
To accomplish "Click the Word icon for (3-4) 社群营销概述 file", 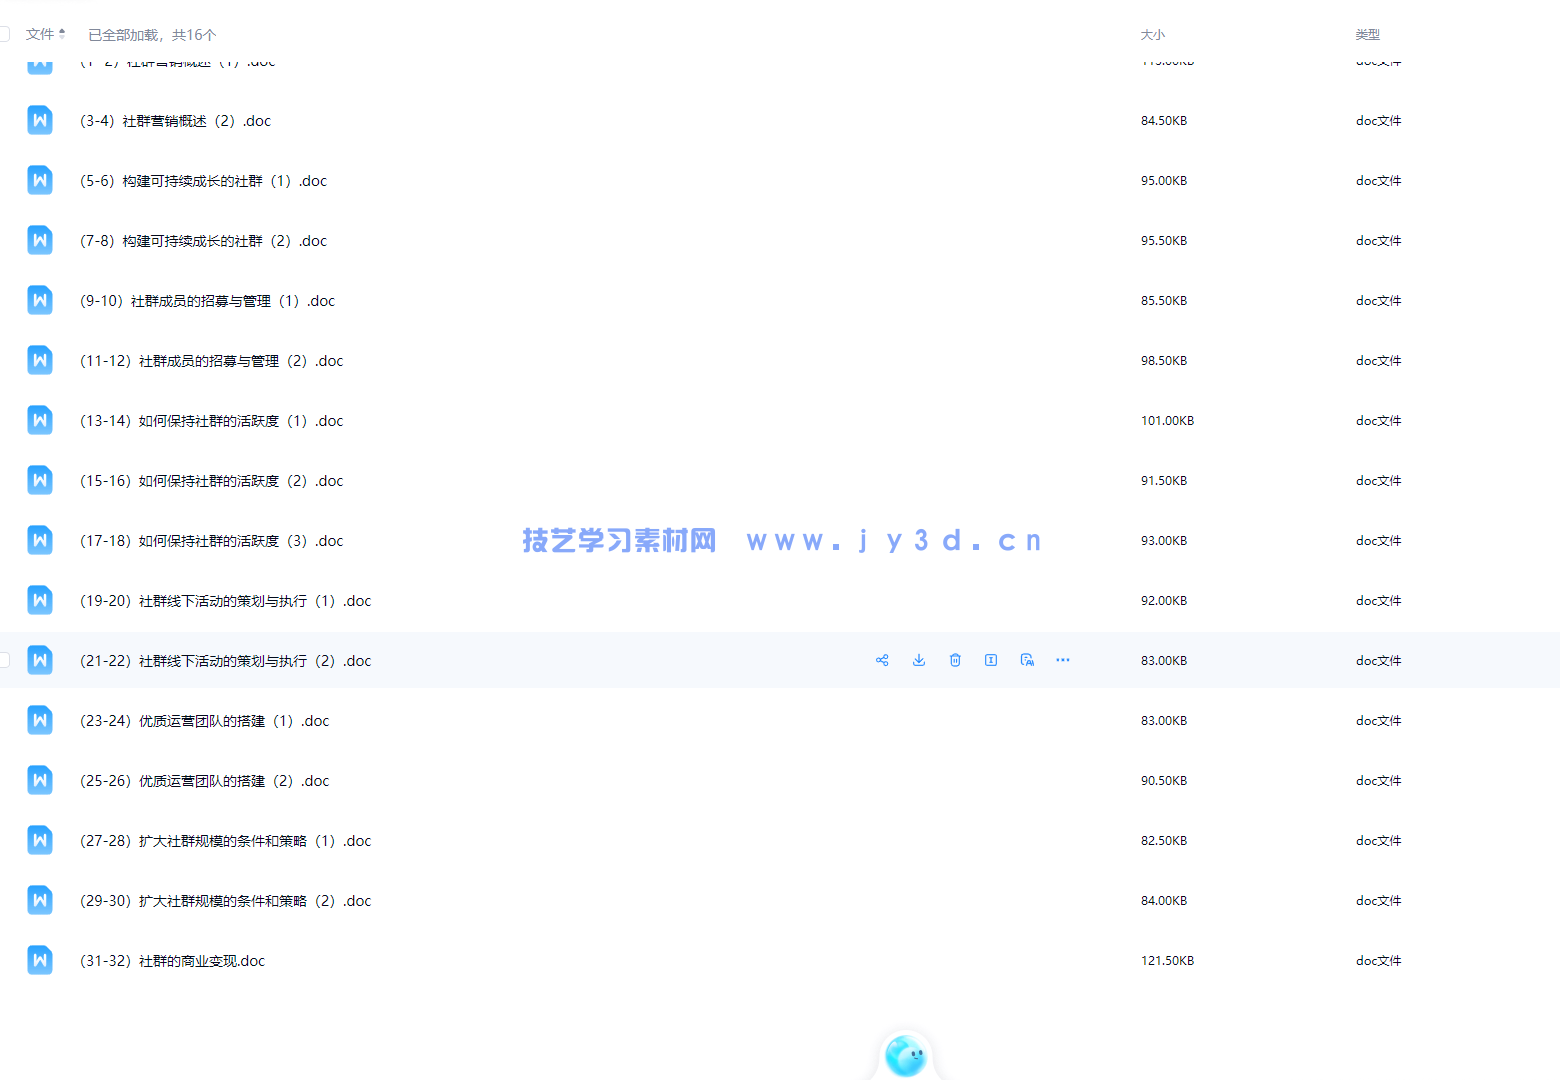I will (40, 121).
